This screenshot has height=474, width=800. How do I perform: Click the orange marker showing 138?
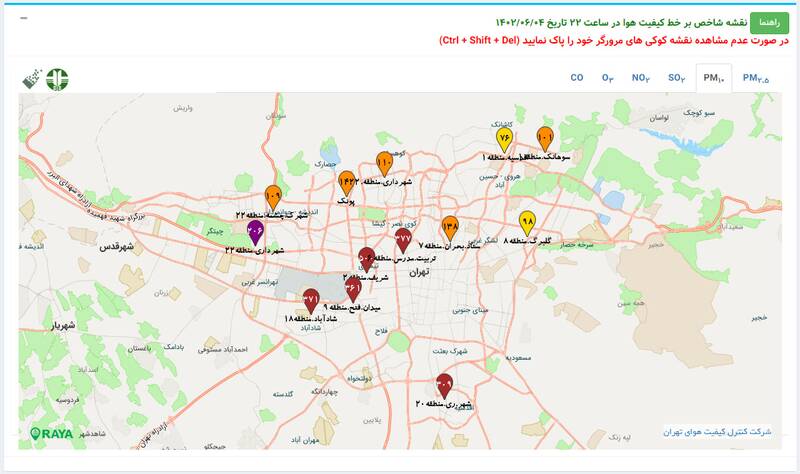coord(450,228)
